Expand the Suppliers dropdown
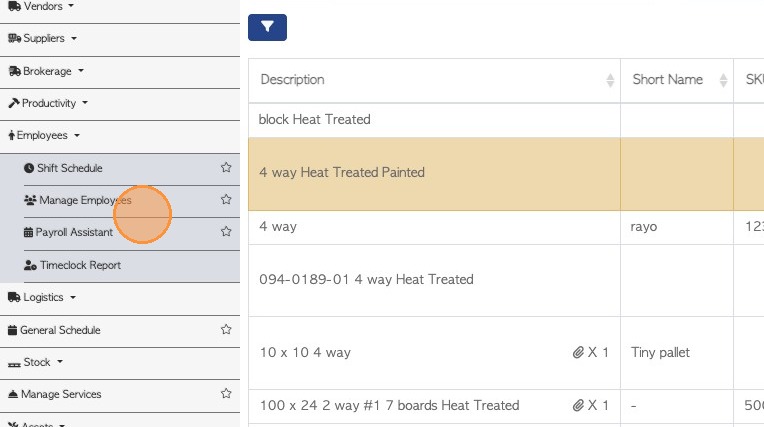Screen dimensions: 764x427 coord(43,38)
